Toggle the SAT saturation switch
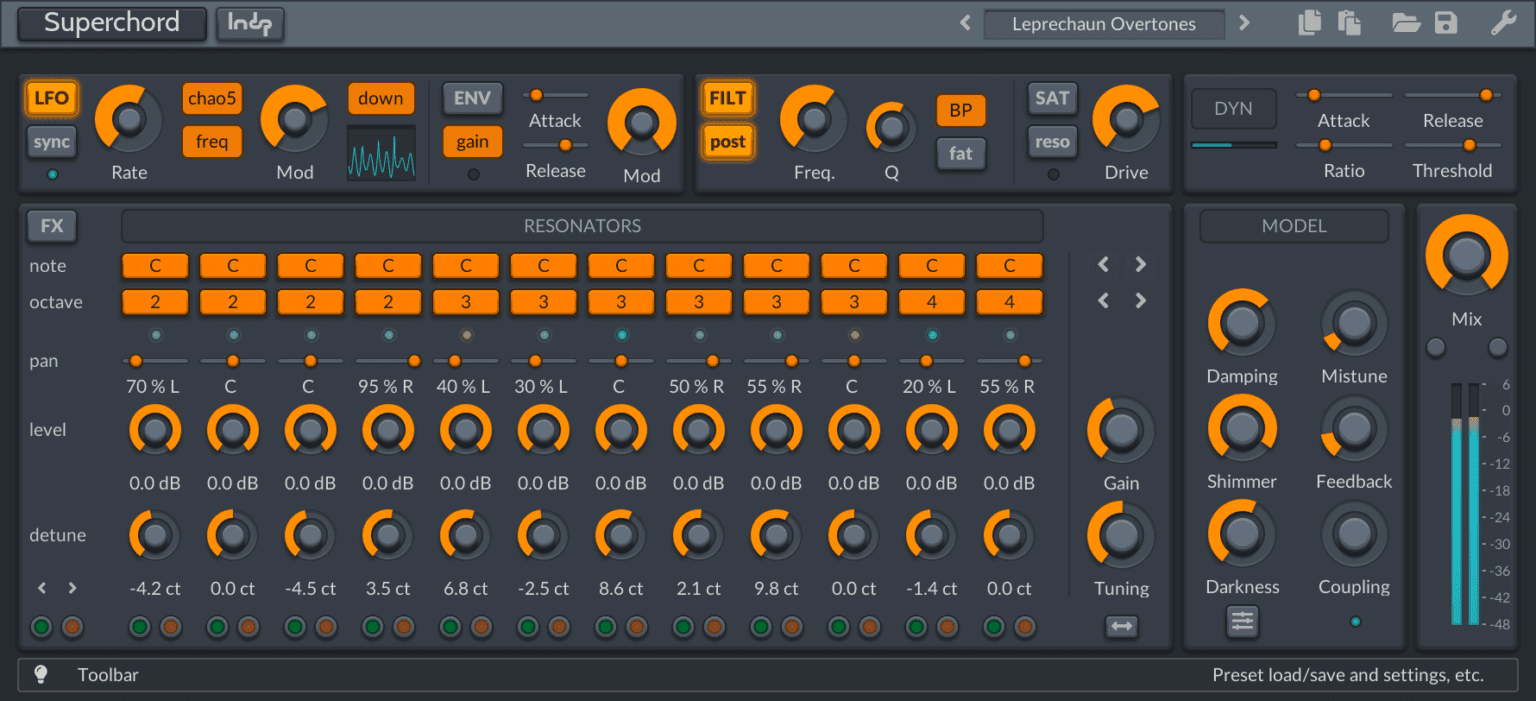 [1052, 98]
